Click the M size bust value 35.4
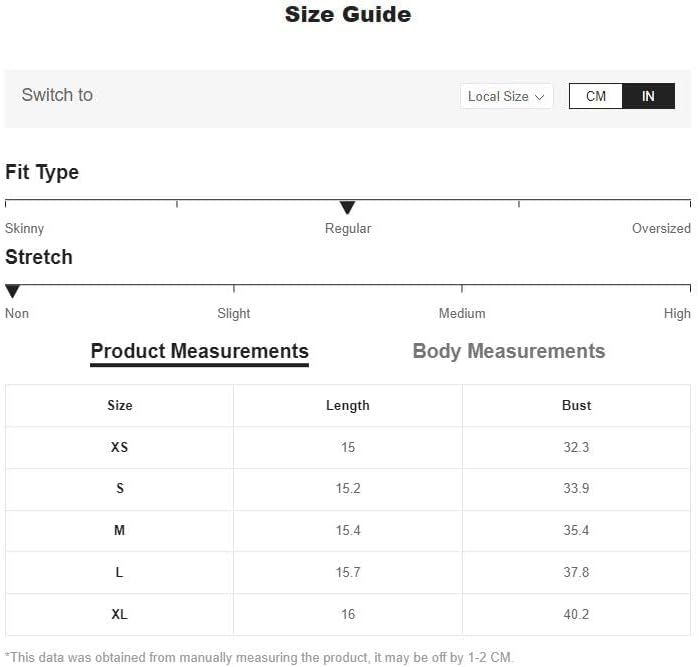The width and height of the screenshot is (700, 667). coord(576,530)
